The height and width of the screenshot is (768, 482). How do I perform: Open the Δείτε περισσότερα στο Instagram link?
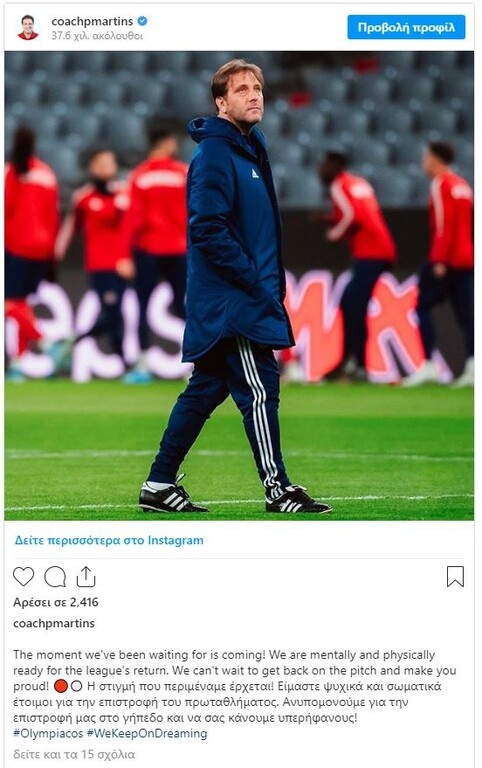point(109,540)
